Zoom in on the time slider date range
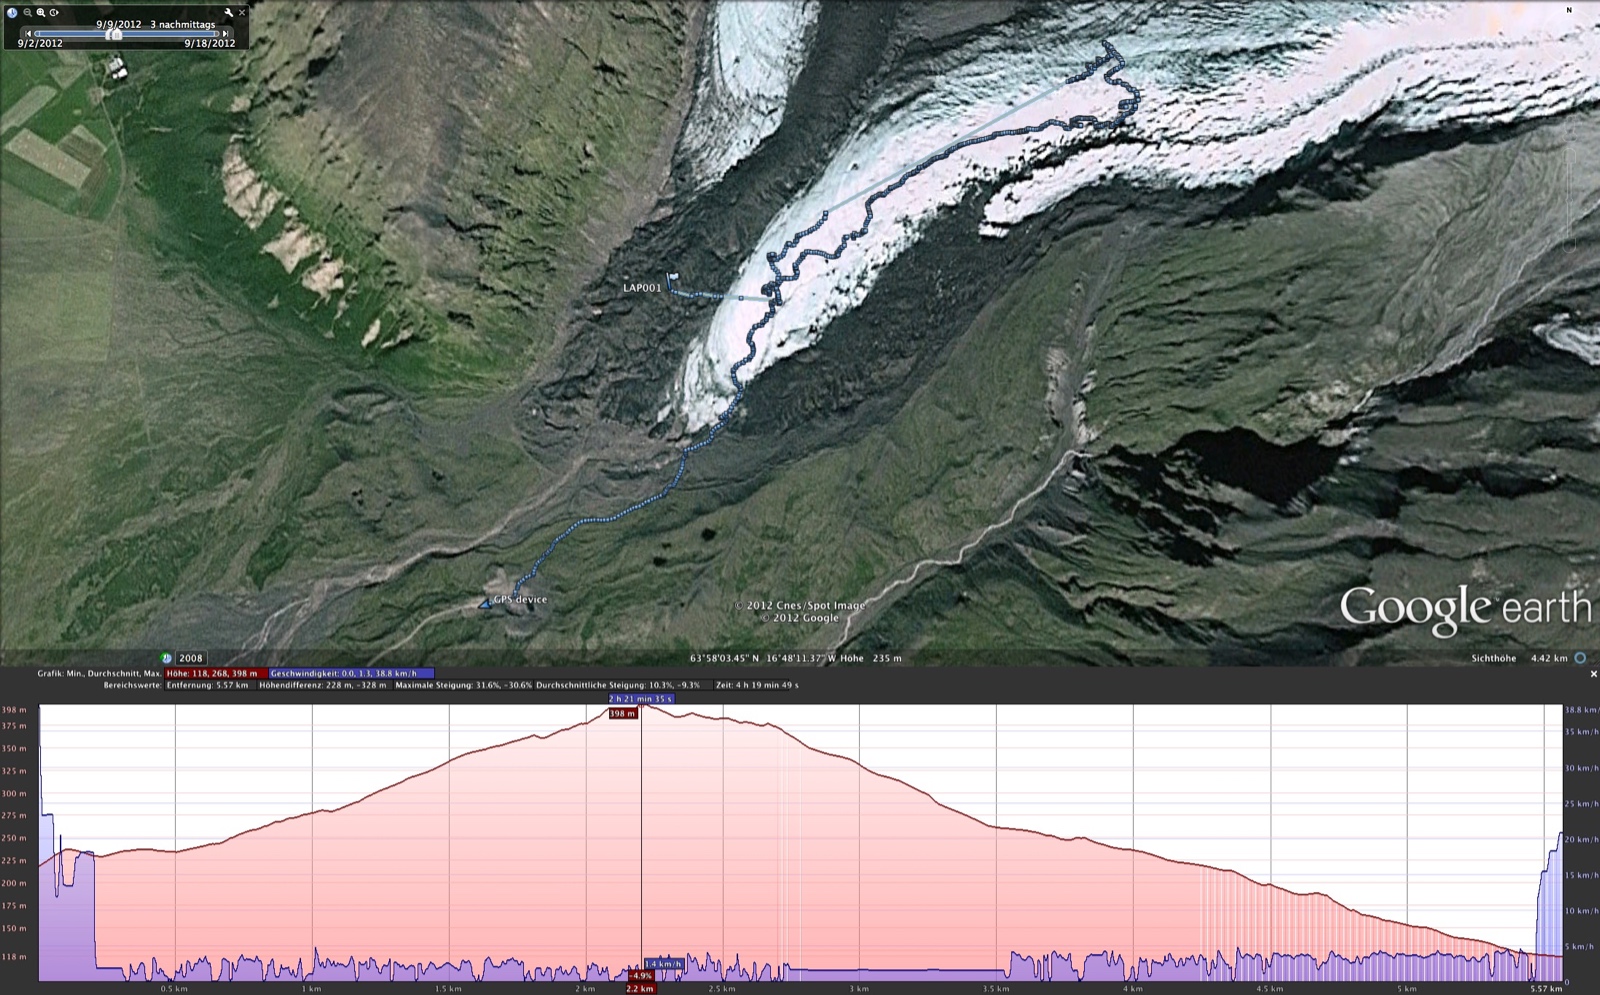The image size is (1600, 995). click(41, 13)
